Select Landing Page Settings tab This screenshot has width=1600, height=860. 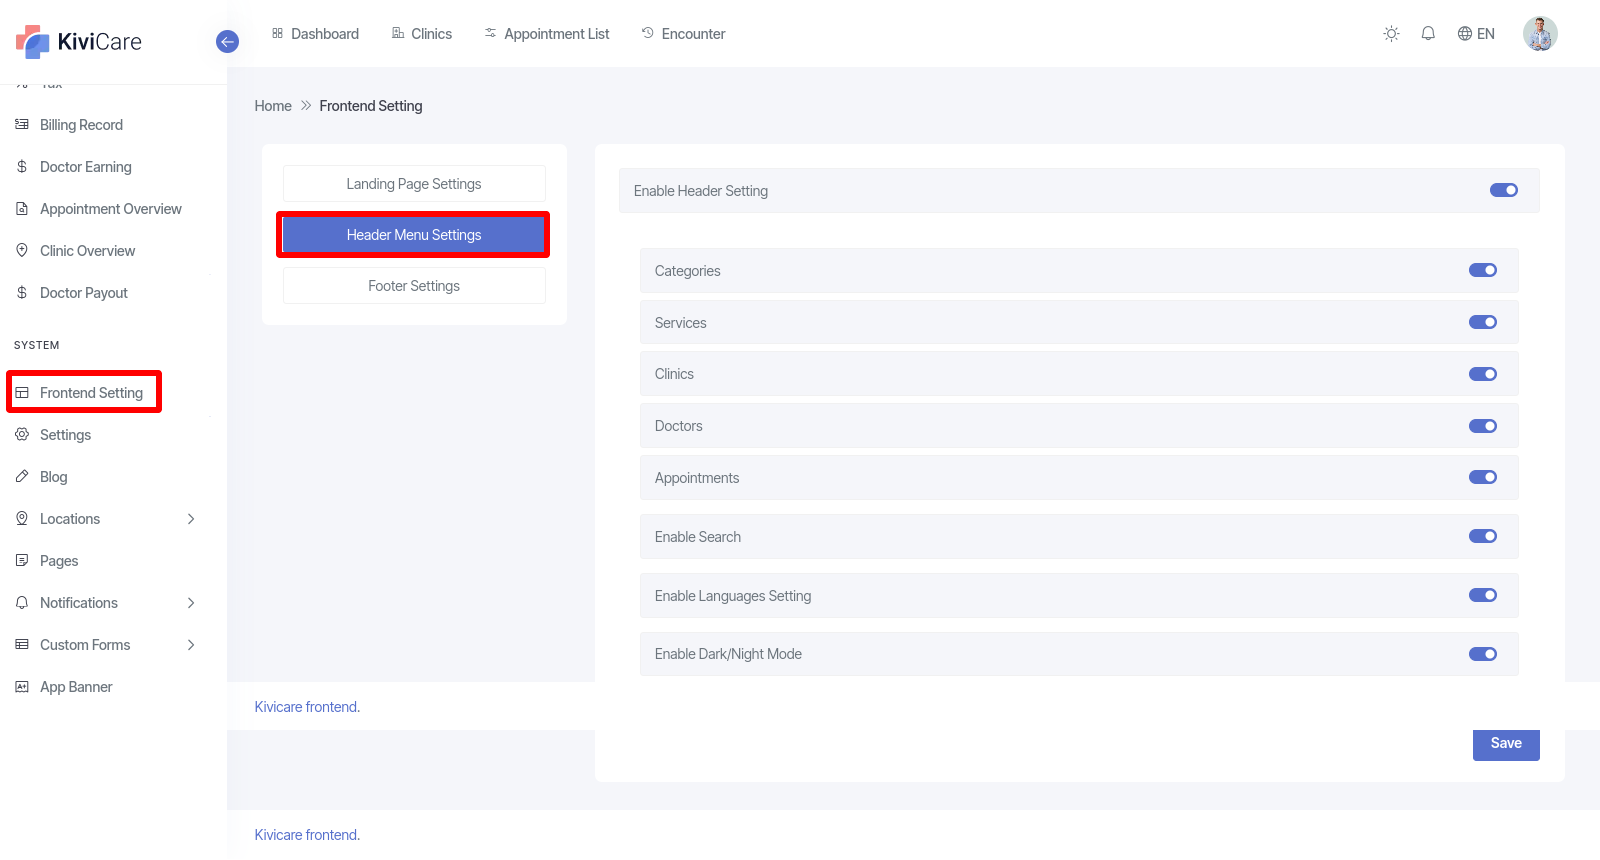coord(414,184)
